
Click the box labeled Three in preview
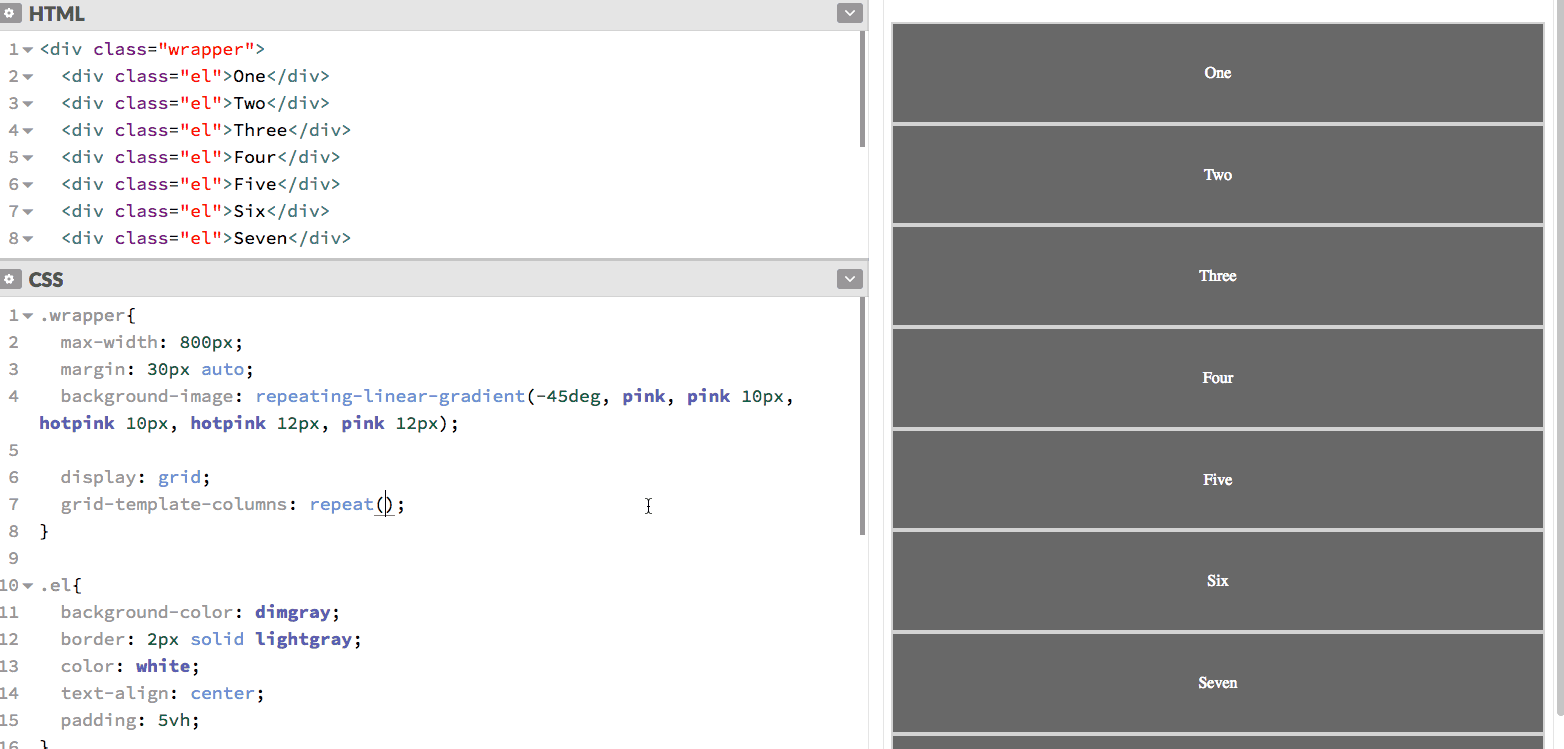pyautogui.click(x=1217, y=276)
